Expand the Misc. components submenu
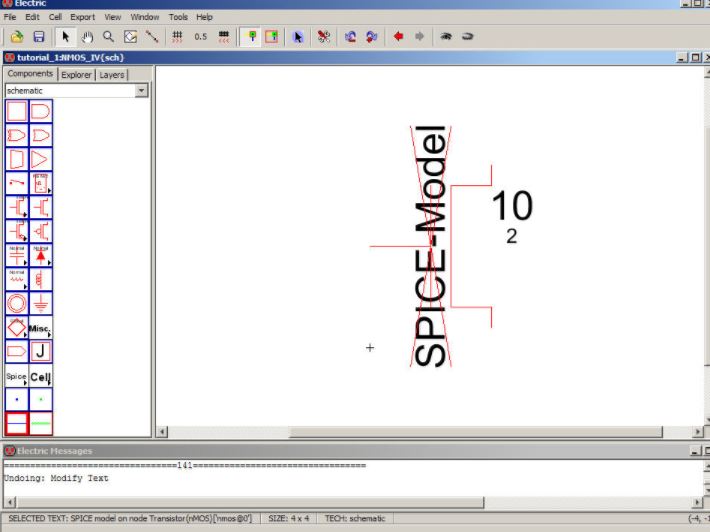Image resolution: width=710 pixels, height=532 pixels. click(41, 327)
